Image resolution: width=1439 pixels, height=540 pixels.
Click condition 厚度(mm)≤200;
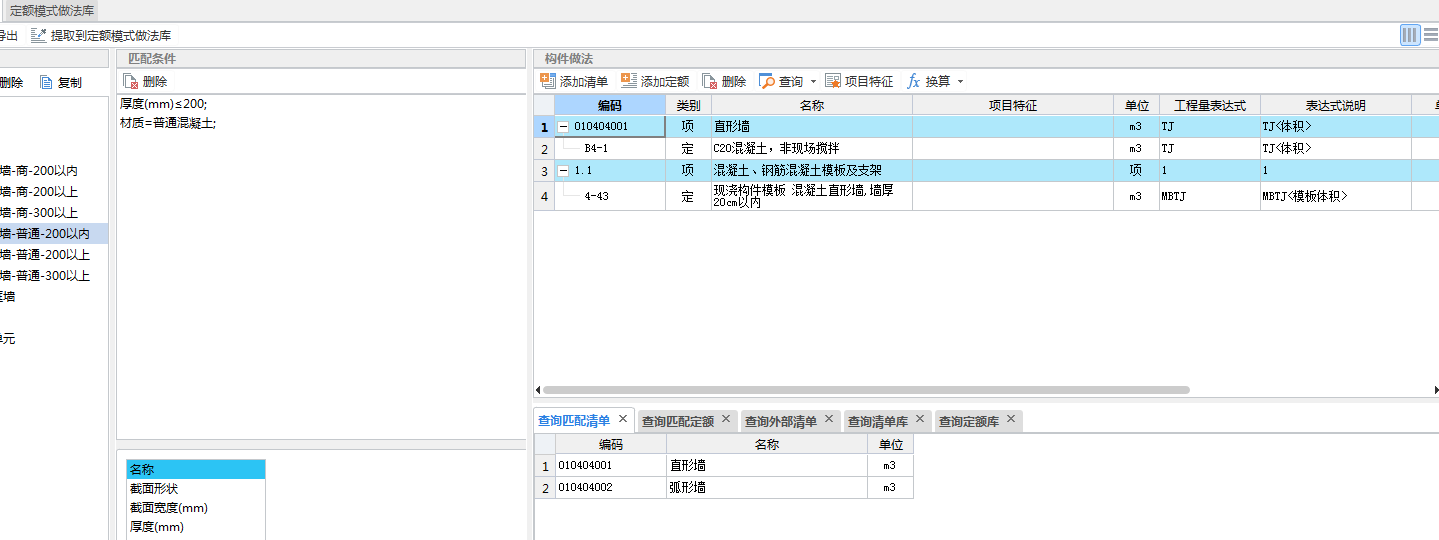coord(163,103)
